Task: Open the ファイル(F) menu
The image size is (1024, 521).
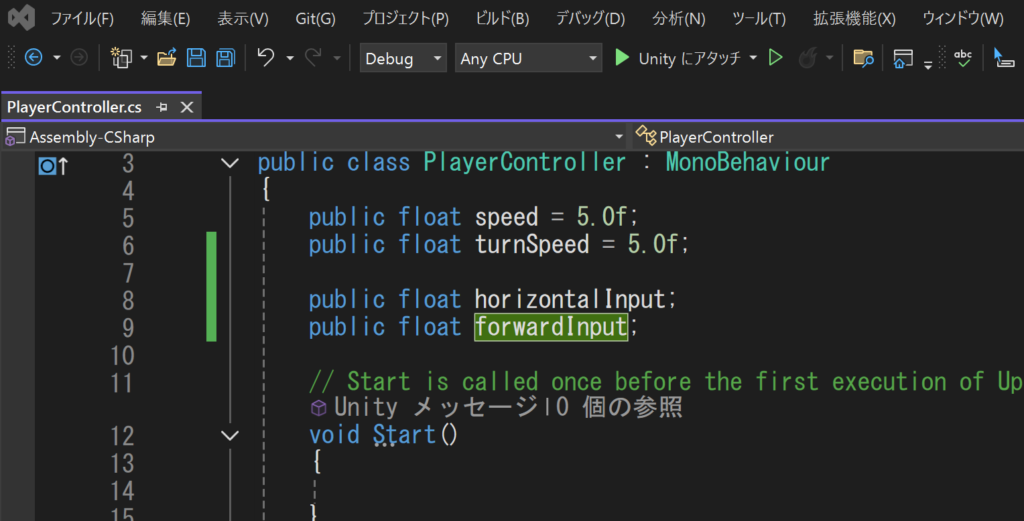Action: tap(82, 18)
